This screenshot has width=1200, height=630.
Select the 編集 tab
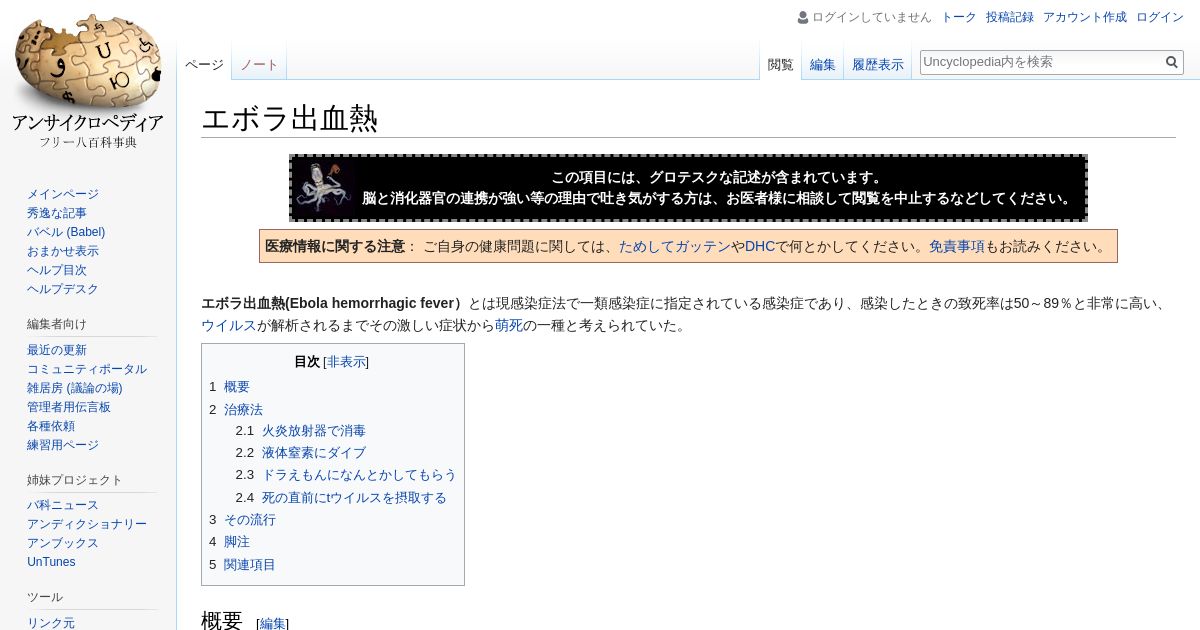click(823, 65)
